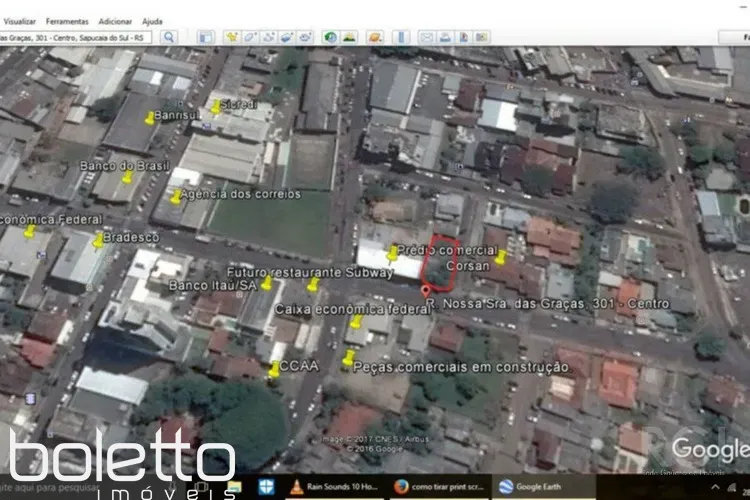The height and width of the screenshot is (500, 750).
Task: Click the record a tour icon
Action: [305, 37]
